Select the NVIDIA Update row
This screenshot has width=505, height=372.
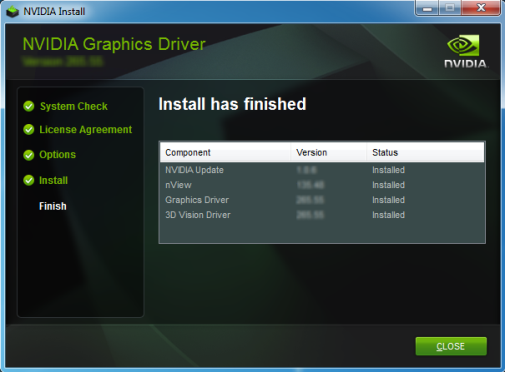pyautogui.click(x=322, y=170)
